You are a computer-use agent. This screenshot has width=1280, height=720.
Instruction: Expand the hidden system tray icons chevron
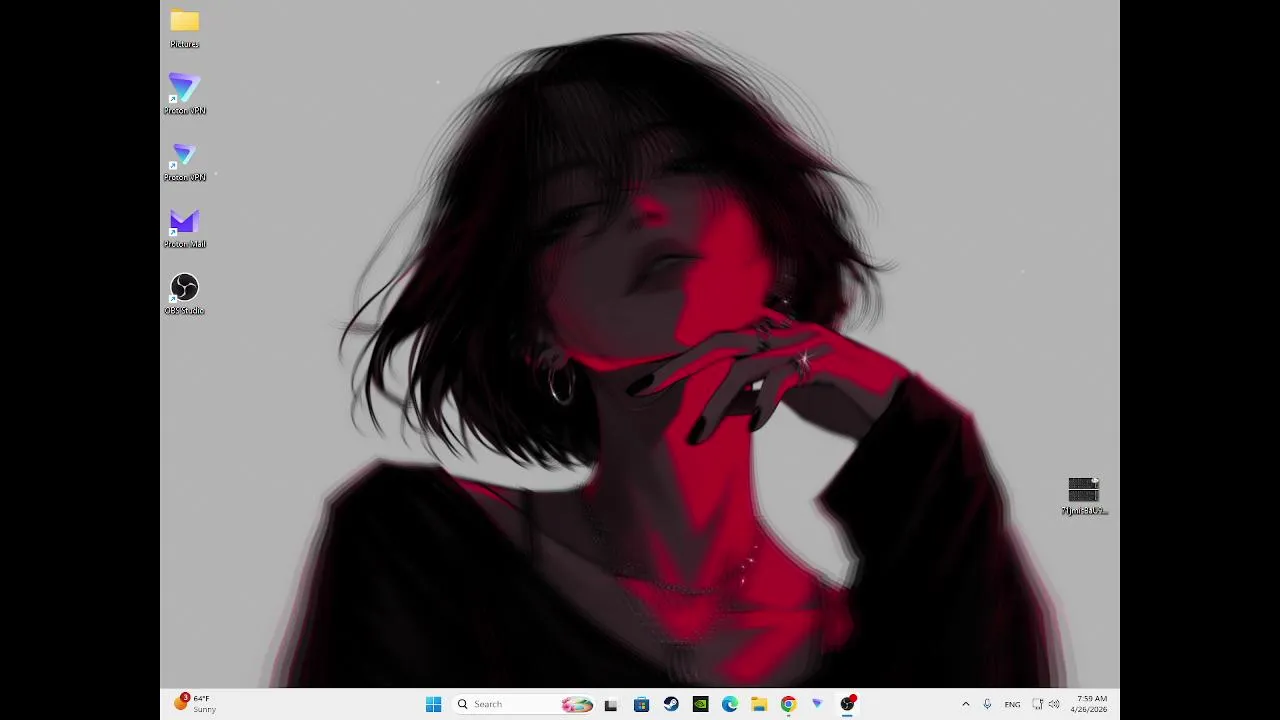(x=965, y=704)
